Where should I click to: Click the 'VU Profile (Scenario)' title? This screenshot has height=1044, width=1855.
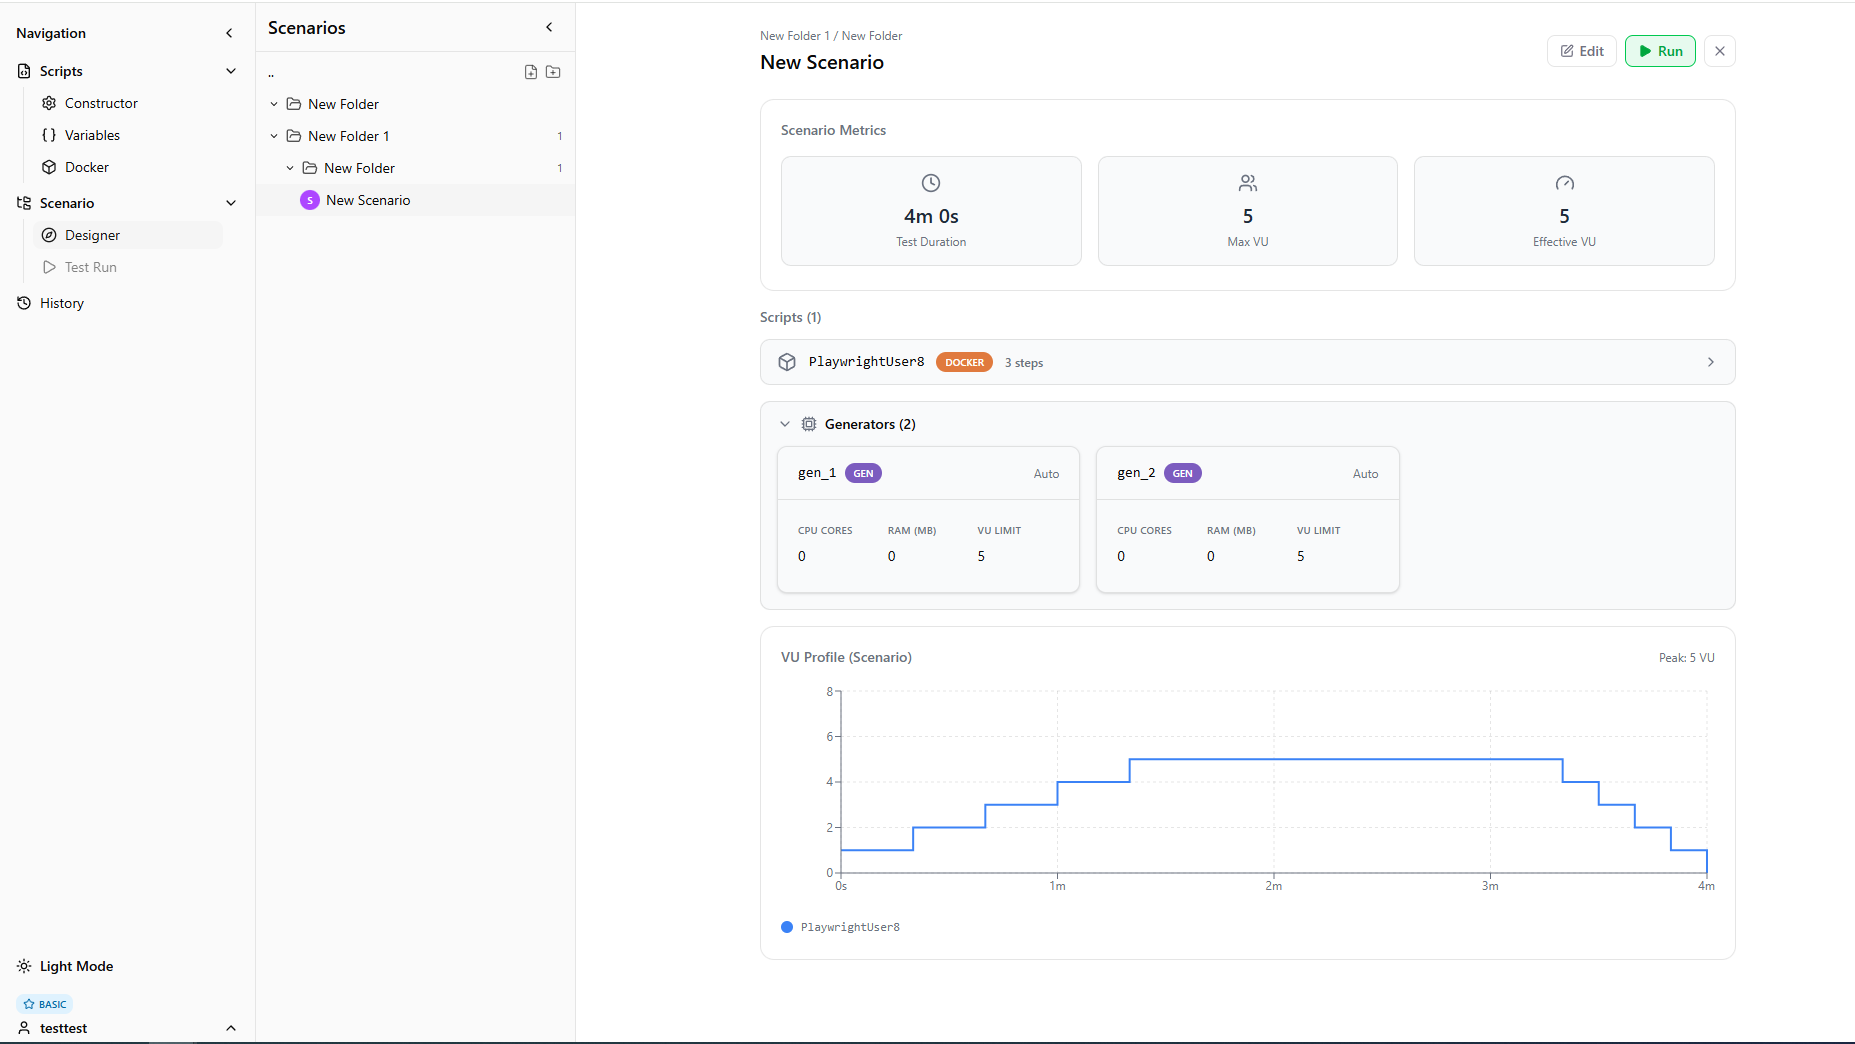pyautogui.click(x=846, y=657)
